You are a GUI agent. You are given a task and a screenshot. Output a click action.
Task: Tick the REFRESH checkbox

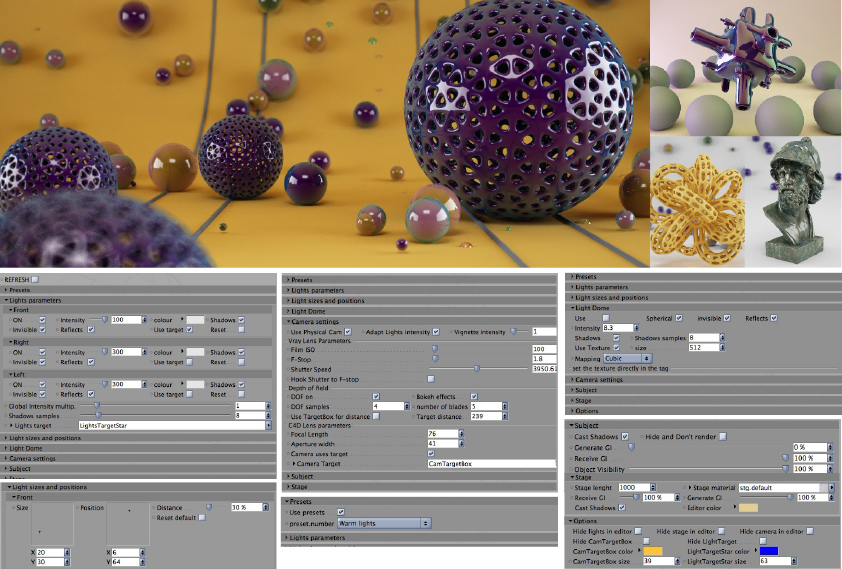coord(35,280)
